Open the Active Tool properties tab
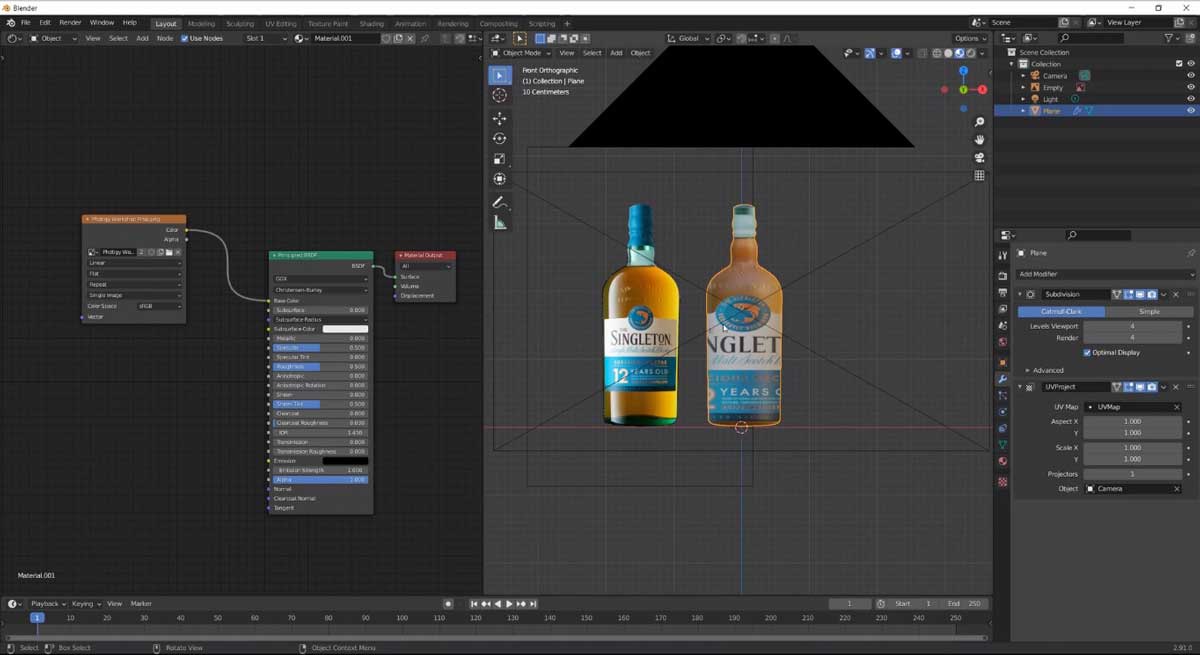 [1002, 256]
